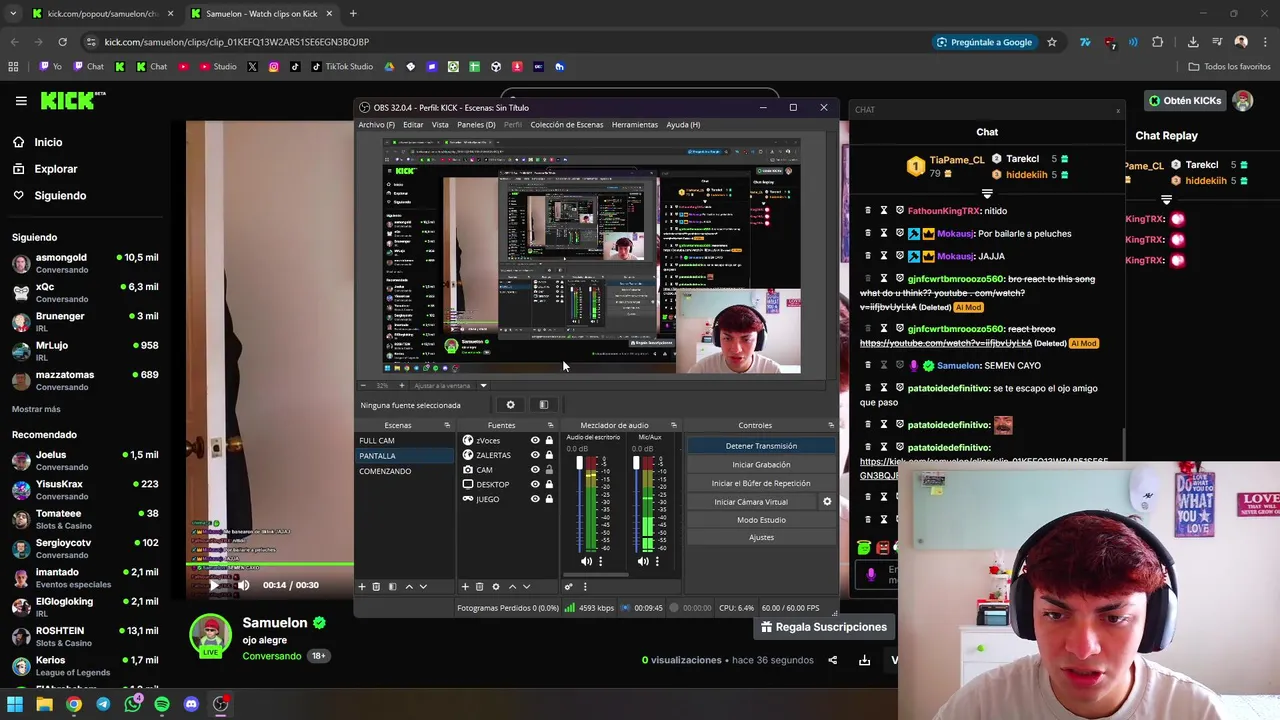The image size is (1280, 720).
Task: Open the audio mixer toolbar three-dot menu
Action: [x=584, y=587]
